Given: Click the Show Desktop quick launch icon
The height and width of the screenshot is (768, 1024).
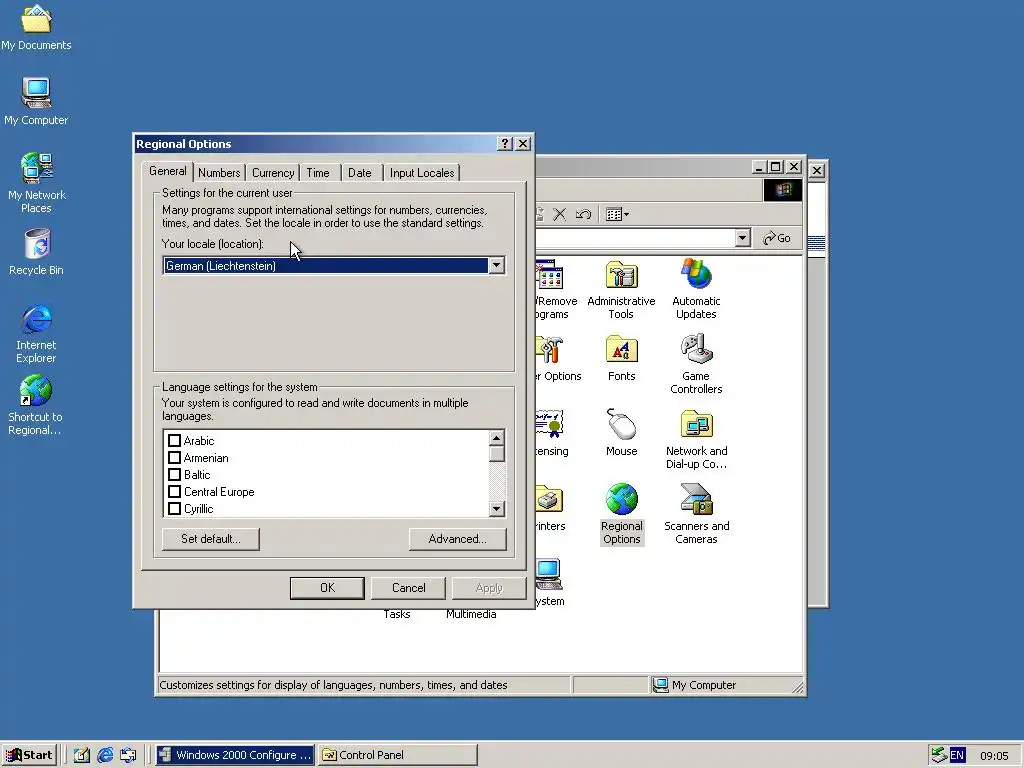Looking at the screenshot, I should (82, 755).
